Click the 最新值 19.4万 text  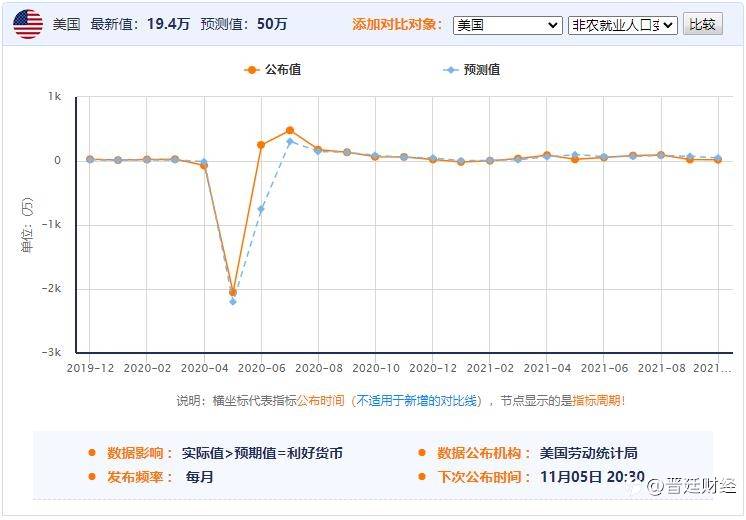[140, 24]
